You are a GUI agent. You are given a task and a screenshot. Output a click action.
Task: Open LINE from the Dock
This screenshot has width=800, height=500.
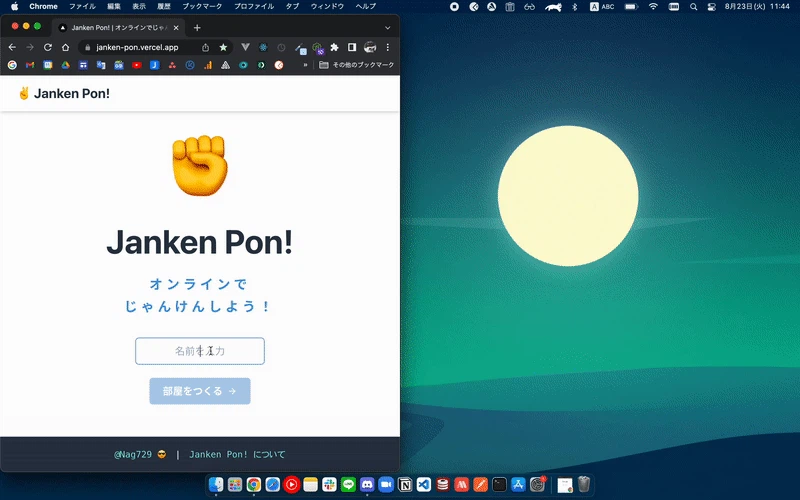pyautogui.click(x=348, y=484)
